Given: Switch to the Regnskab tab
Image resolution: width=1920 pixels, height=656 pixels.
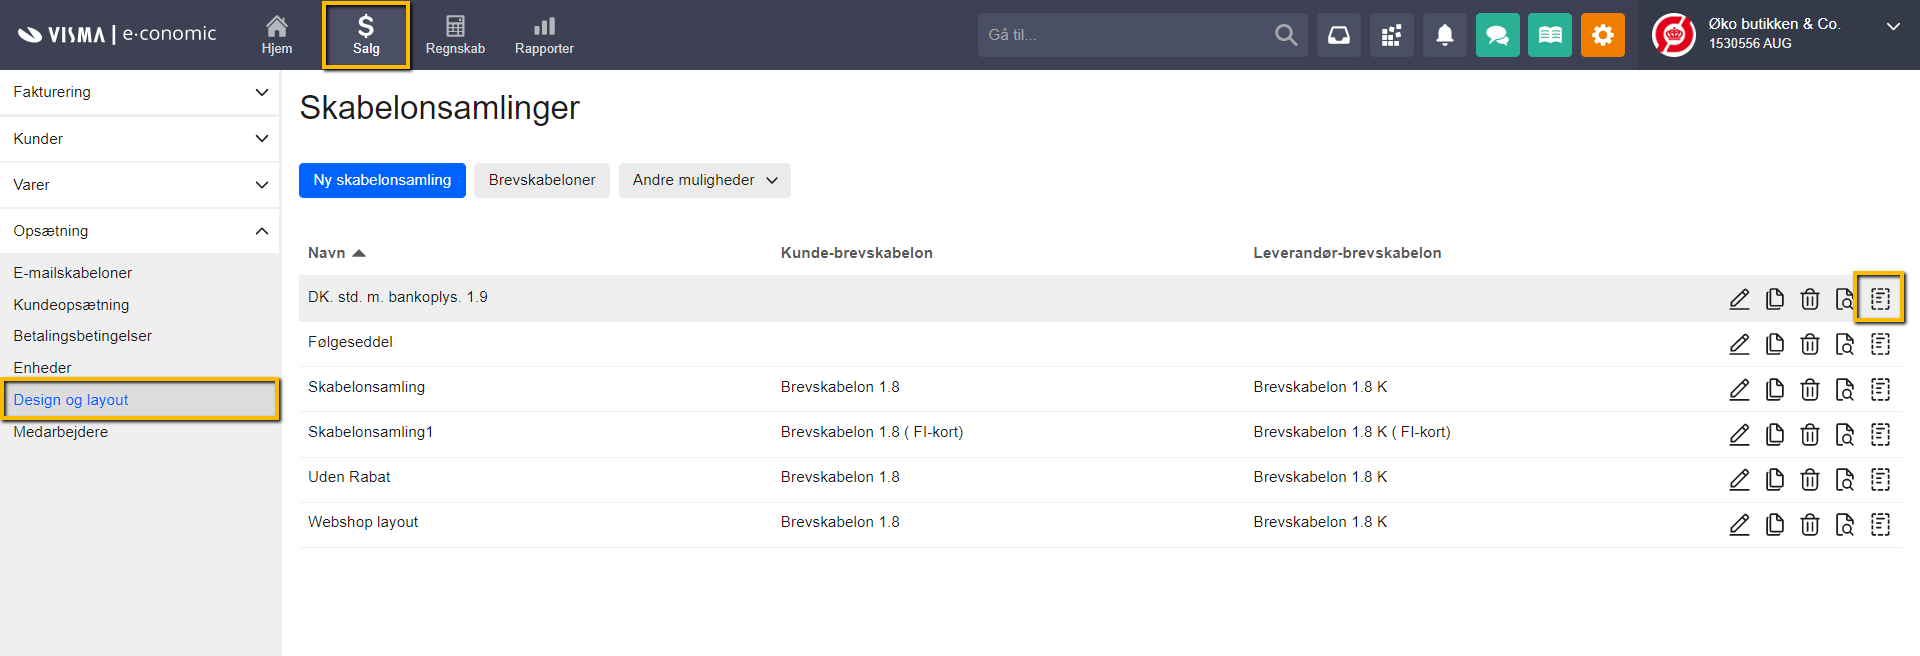Looking at the screenshot, I should [x=455, y=35].
